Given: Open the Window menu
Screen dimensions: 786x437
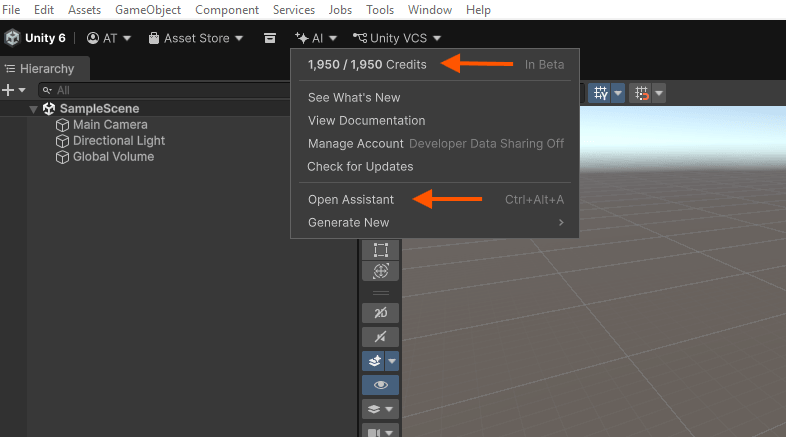Looking at the screenshot, I should (x=430, y=10).
